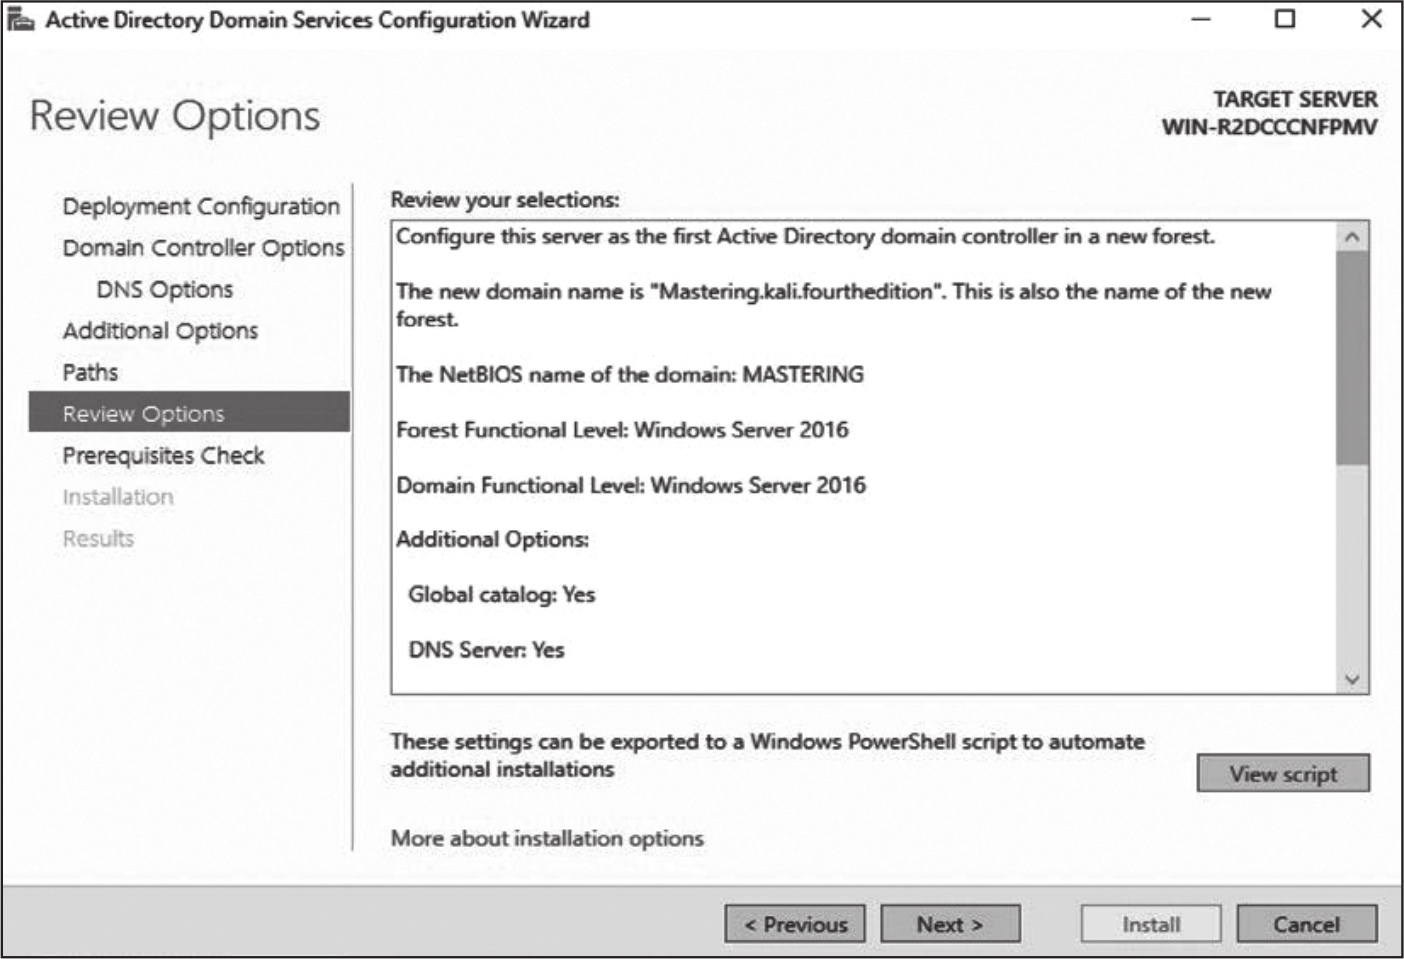Click the scroll up arrow in selections box
The width and height of the screenshot is (1404, 959).
(x=1352, y=238)
